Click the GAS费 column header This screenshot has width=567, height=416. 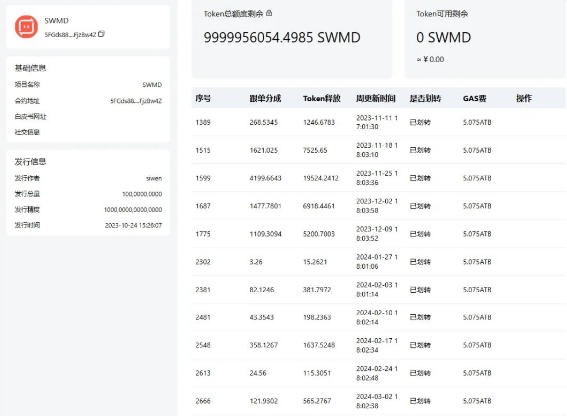[x=474, y=98]
